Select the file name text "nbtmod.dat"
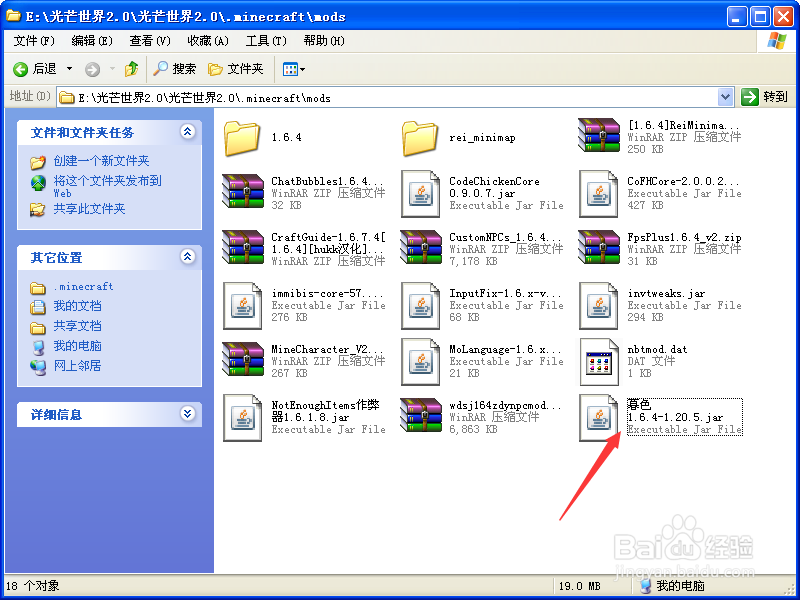Viewport: 800px width, 600px height. [657, 349]
